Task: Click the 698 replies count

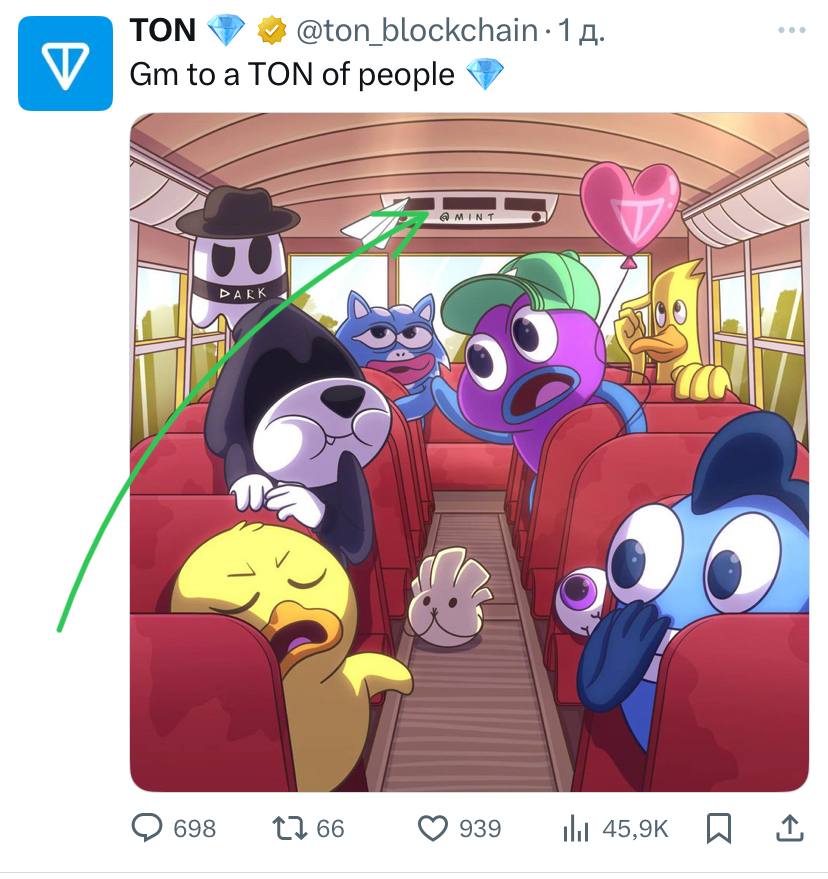Action: coord(194,828)
